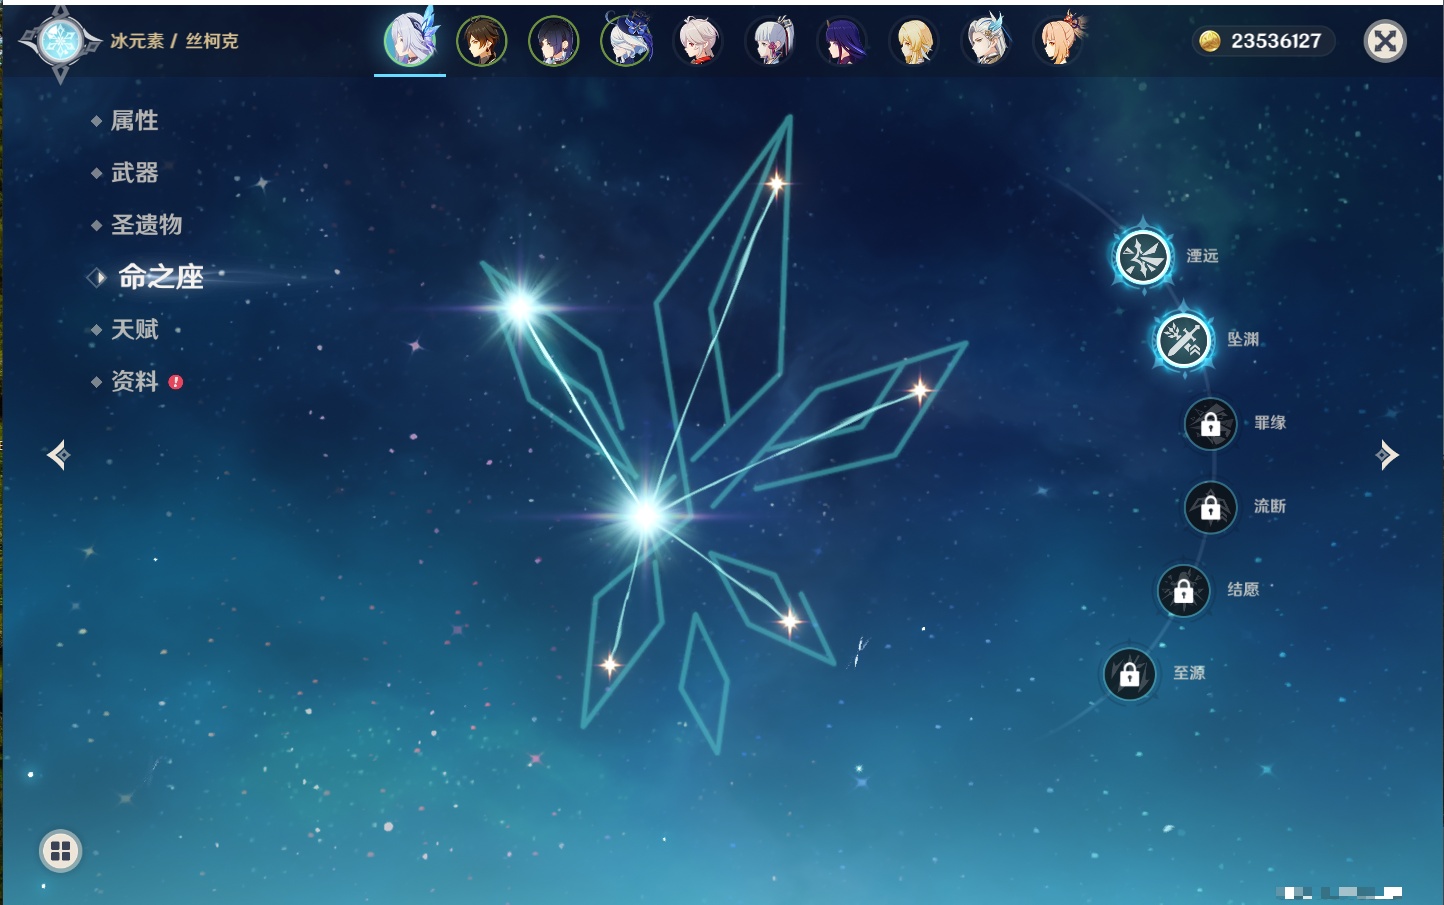This screenshot has height=905, width=1444.
Task: Go to the 圣遗物 artifacts tab
Action: click(x=146, y=225)
